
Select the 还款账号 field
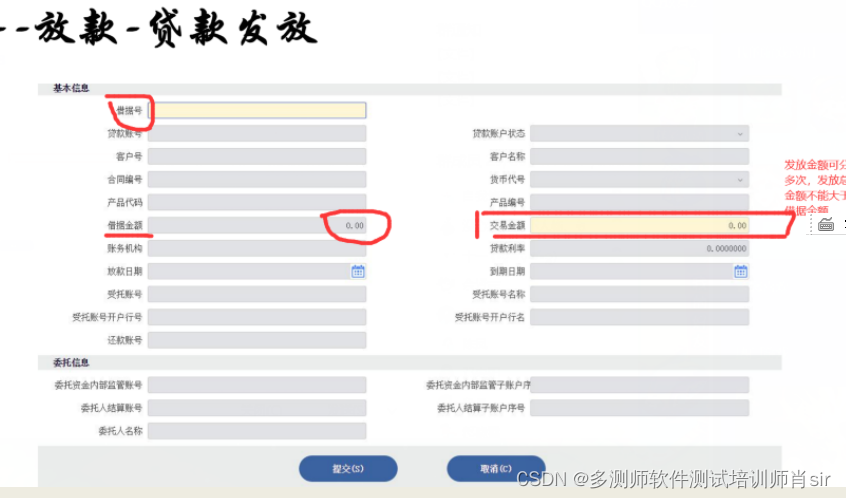coord(257,340)
